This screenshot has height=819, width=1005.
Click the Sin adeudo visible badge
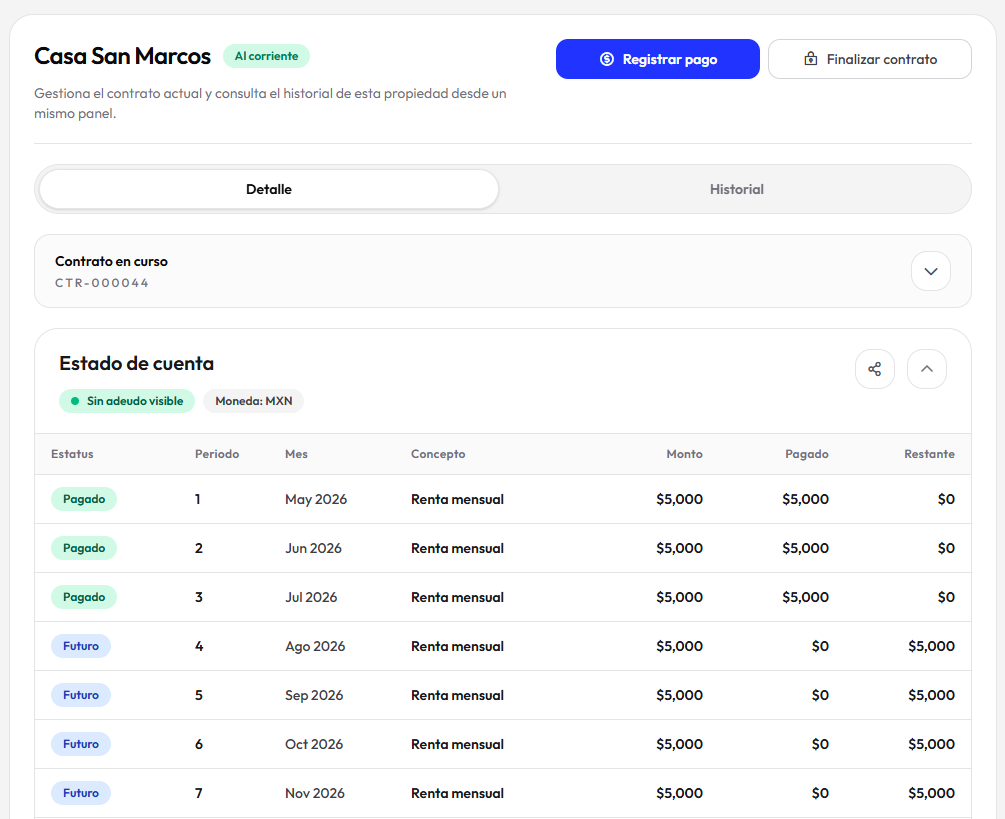pos(127,401)
